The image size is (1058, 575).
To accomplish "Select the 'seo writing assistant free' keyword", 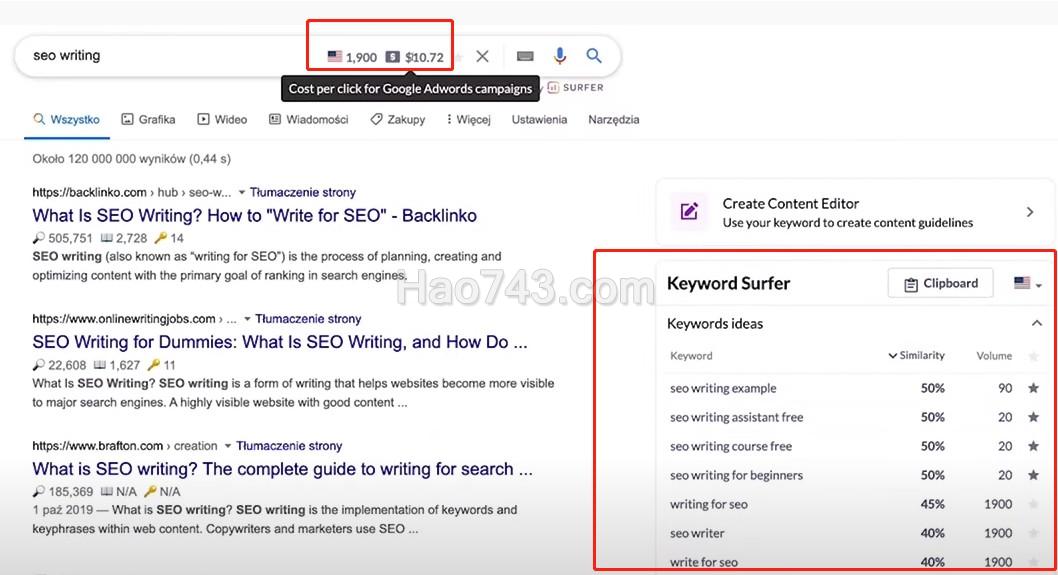I will pos(736,417).
